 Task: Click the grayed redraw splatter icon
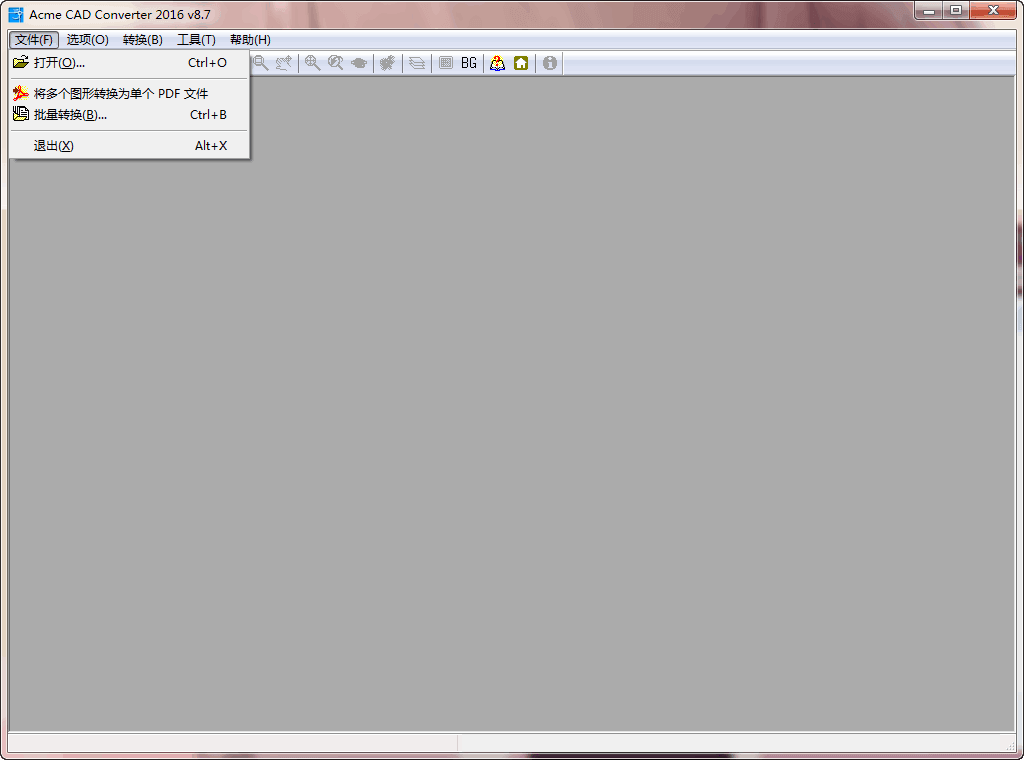pos(388,63)
